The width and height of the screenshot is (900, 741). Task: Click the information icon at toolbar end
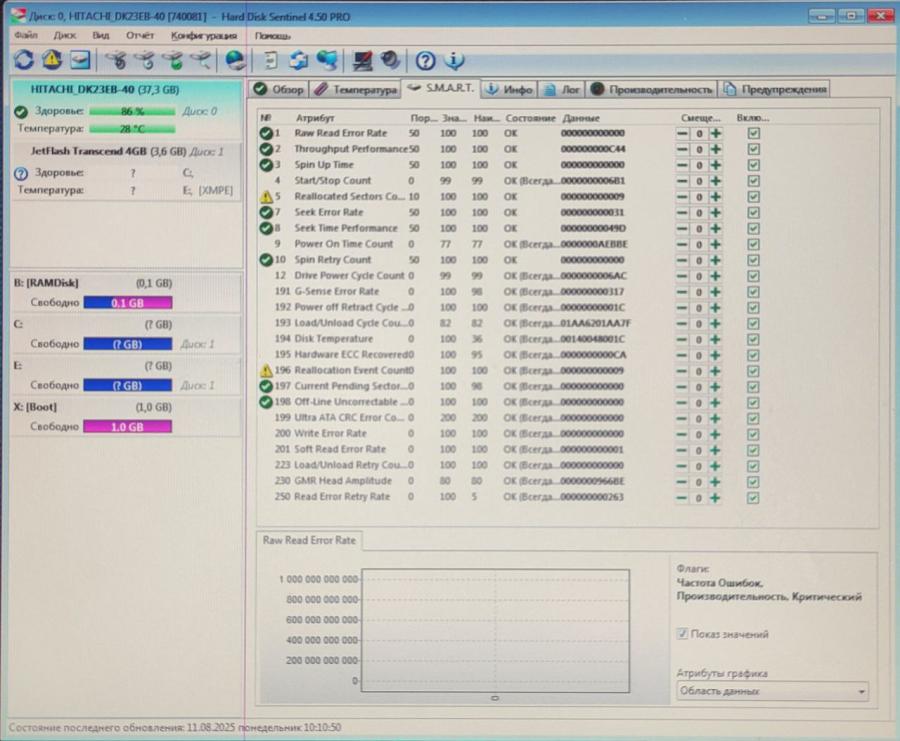point(450,60)
